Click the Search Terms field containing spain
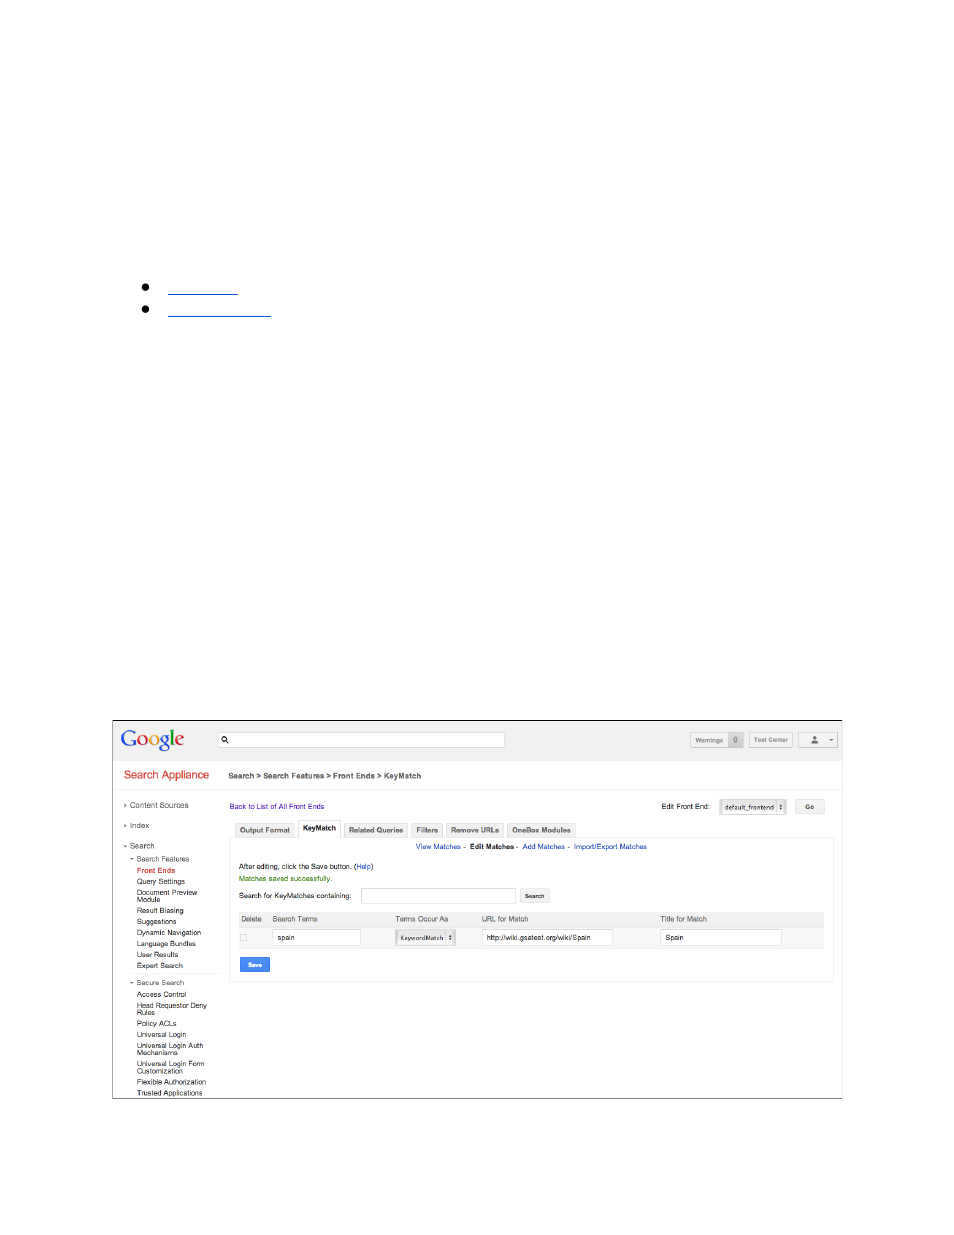Image resolution: width=954 pixels, height=1235 pixels. pyautogui.click(x=316, y=938)
